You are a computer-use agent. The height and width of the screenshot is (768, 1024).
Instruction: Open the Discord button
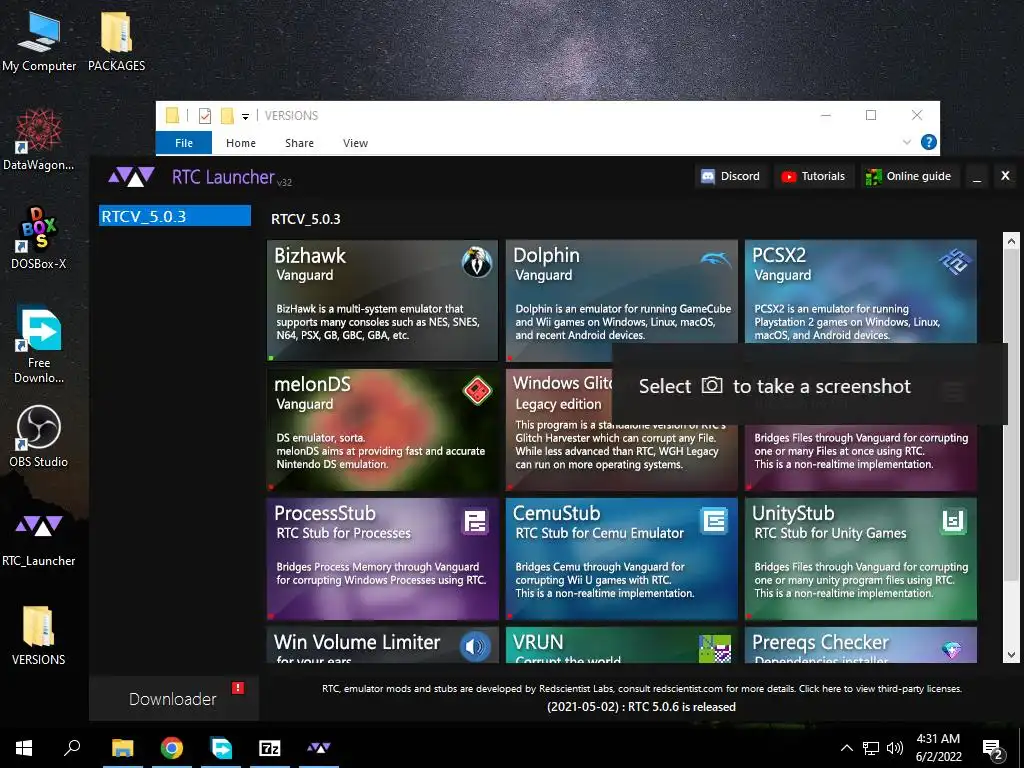(x=731, y=176)
